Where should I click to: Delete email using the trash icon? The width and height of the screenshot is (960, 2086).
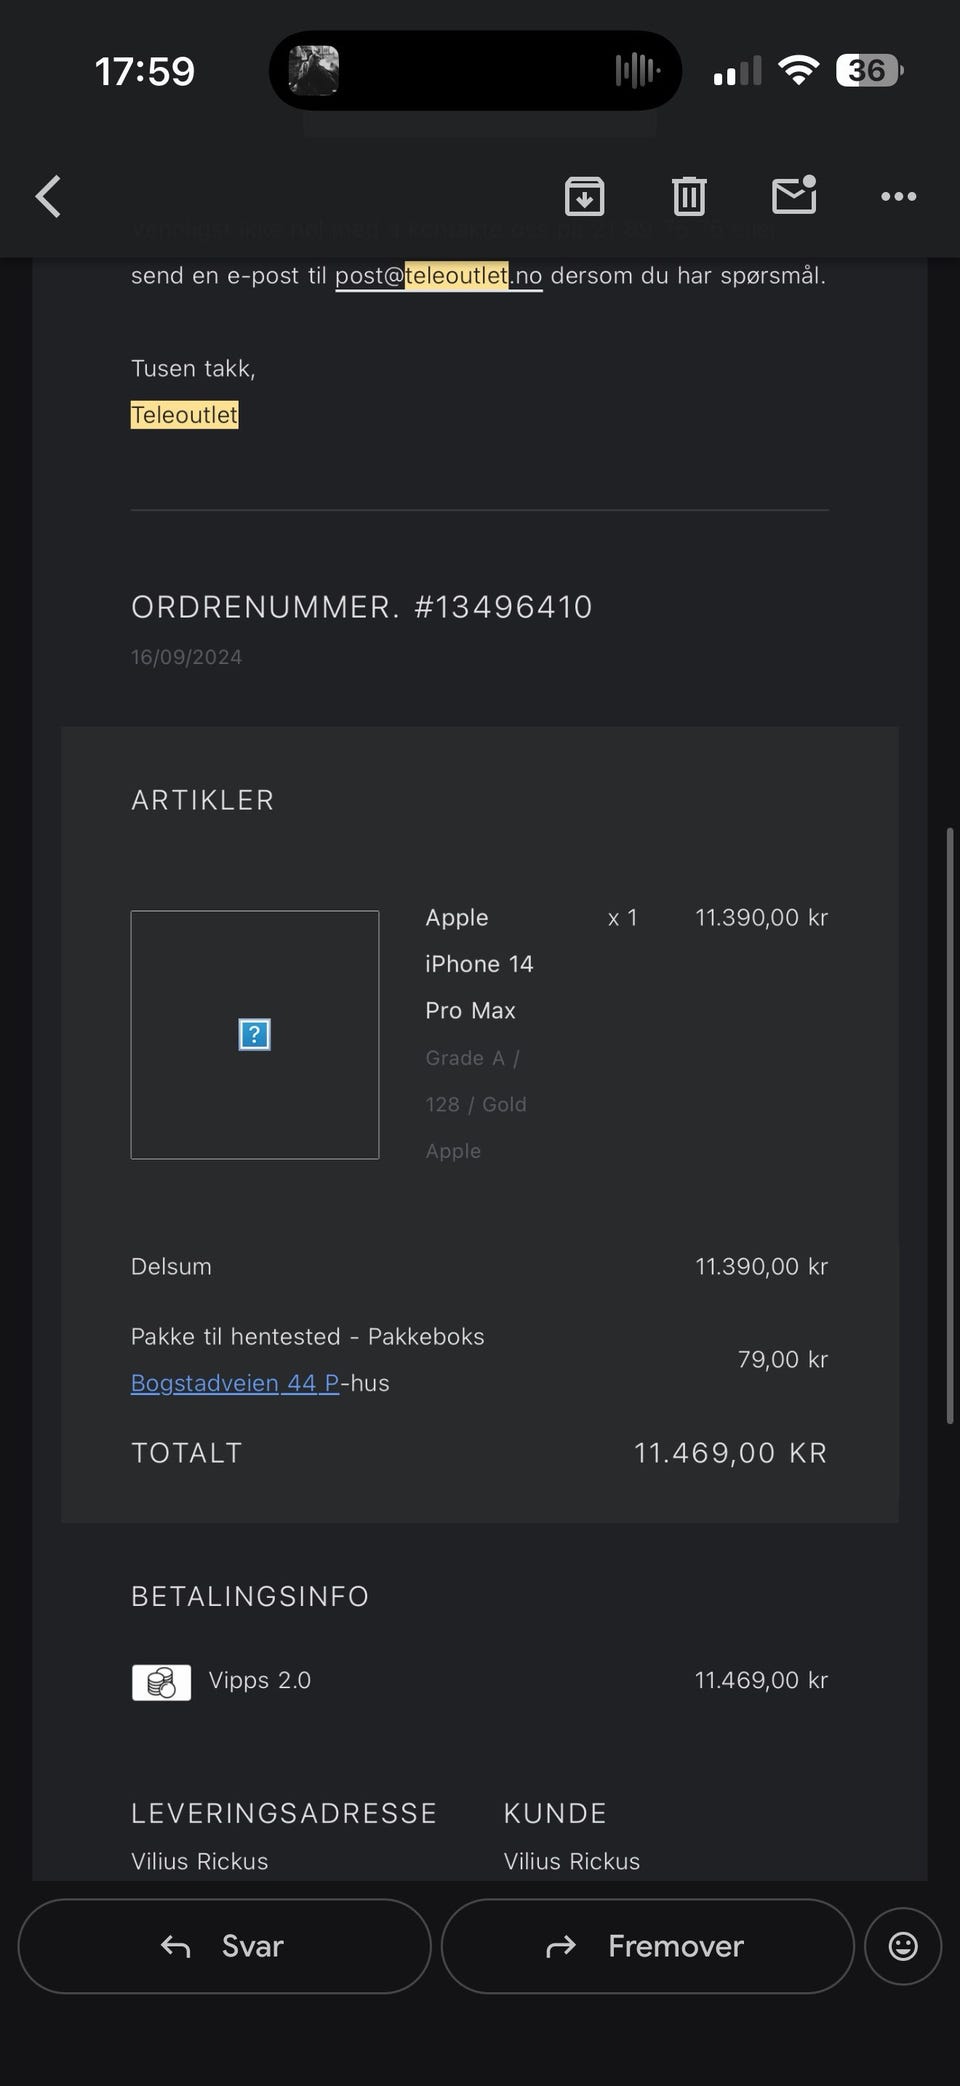click(x=689, y=196)
